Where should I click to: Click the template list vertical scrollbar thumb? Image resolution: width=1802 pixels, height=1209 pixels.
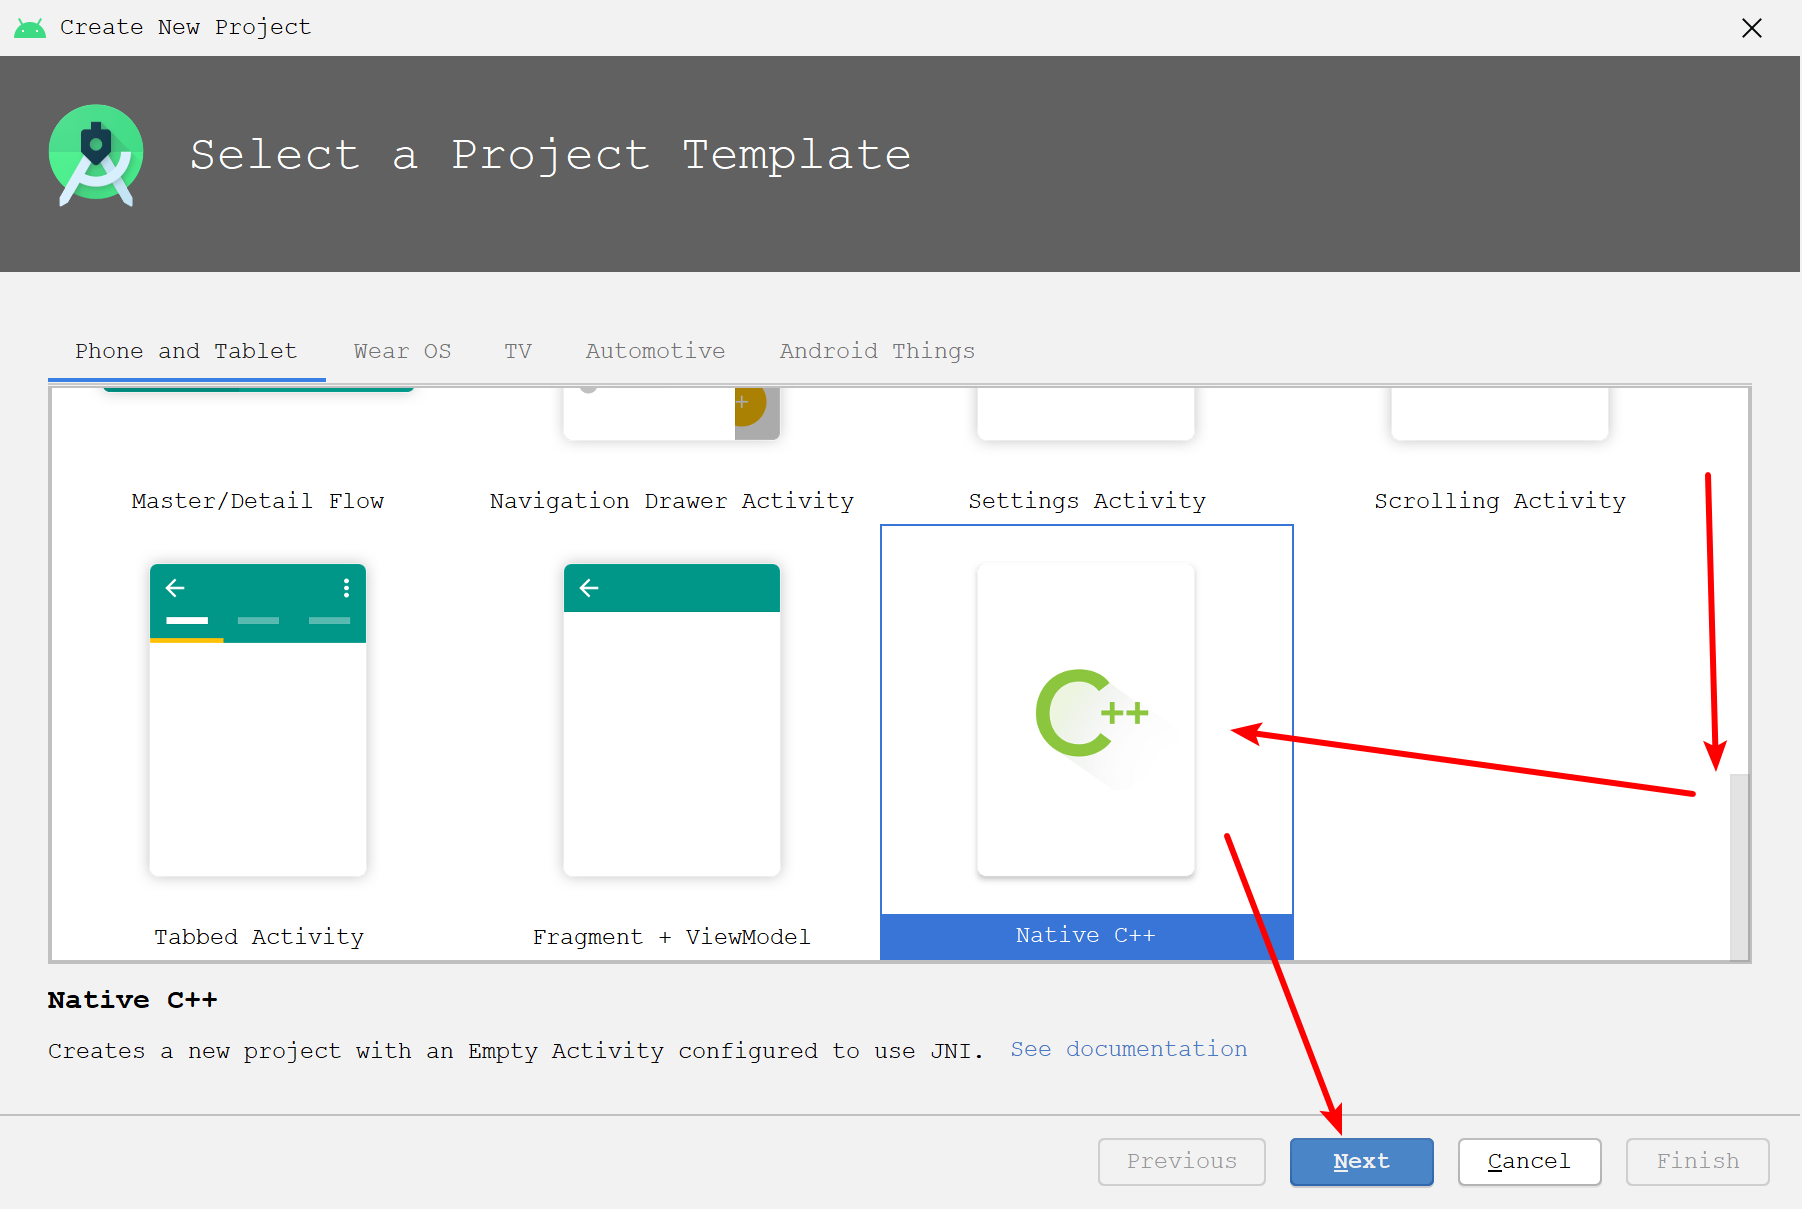pos(1739,866)
